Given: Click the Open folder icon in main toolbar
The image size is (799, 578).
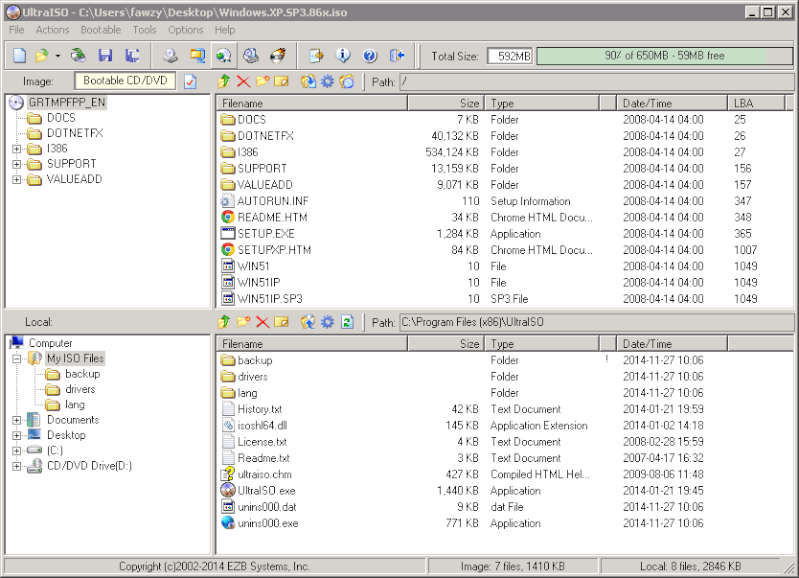Looking at the screenshot, I should tap(42, 56).
